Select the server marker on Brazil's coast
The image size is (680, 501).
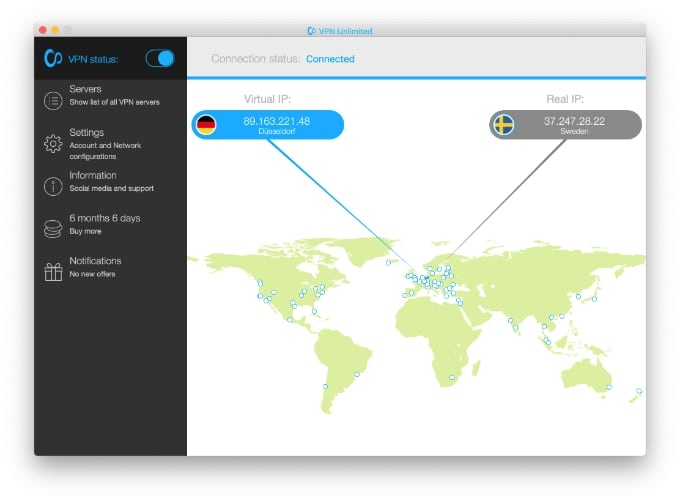click(357, 374)
